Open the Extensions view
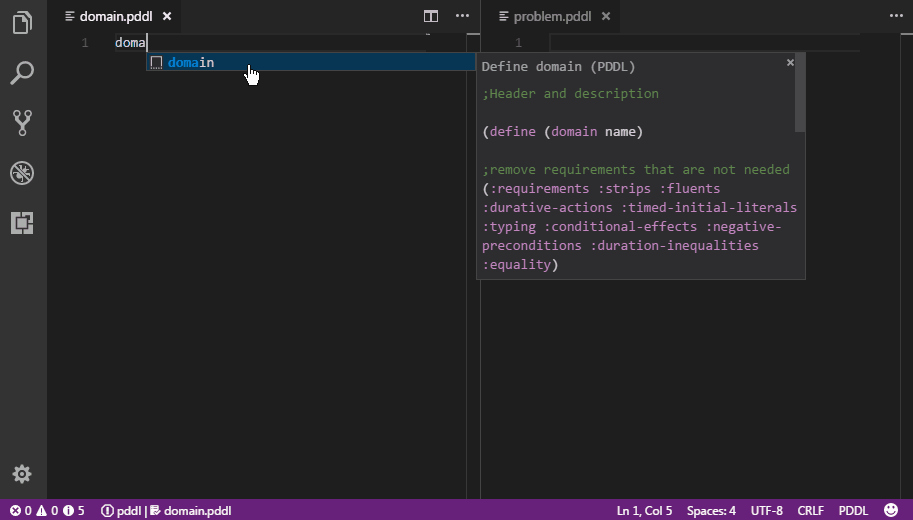Screen dimensions: 913x520 click(22, 223)
